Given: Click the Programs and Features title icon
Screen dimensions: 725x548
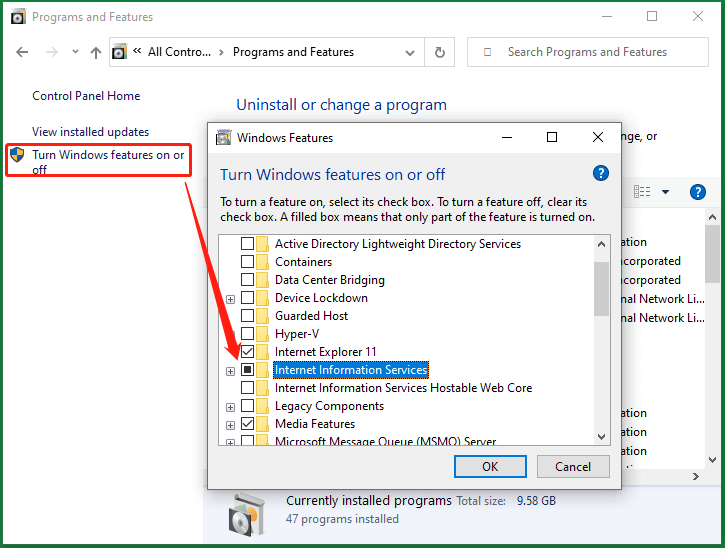Looking at the screenshot, I should click(x=18, y=17).
